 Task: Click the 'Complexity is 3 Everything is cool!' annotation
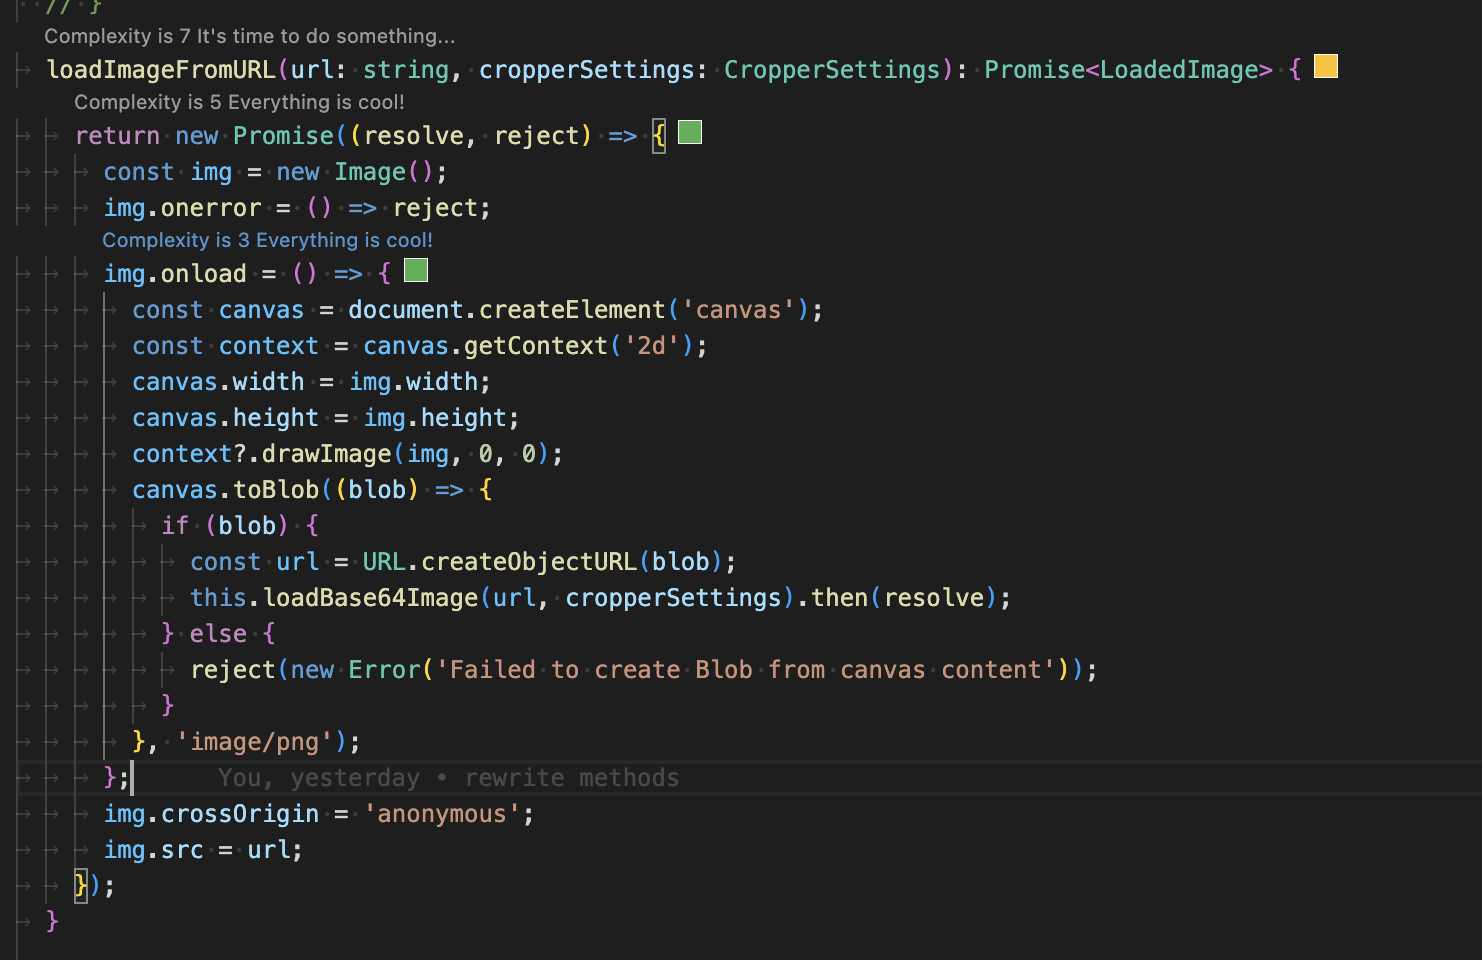pyautogui.click(x=267, y=240)
